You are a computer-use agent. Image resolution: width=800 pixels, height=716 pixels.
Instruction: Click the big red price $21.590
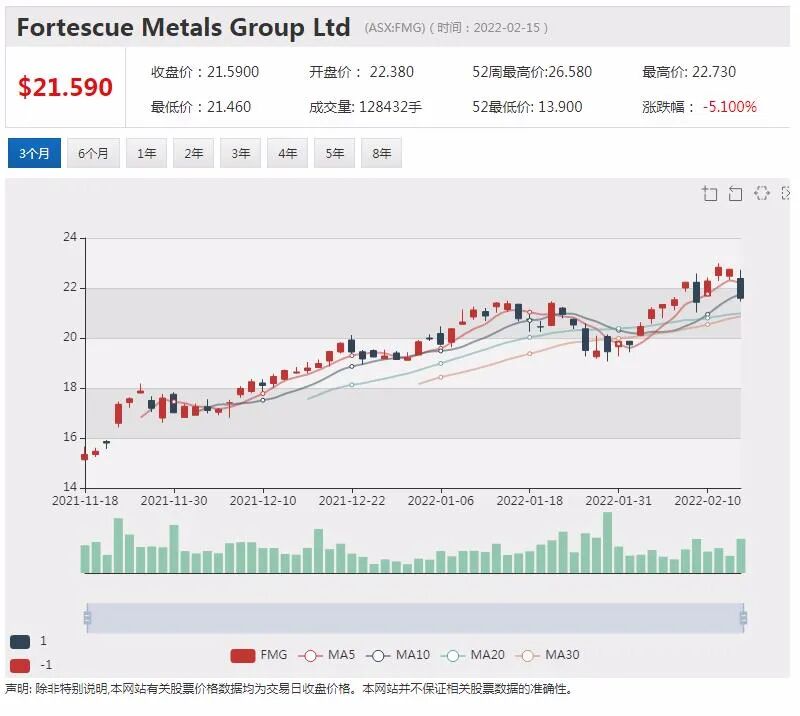65,87
